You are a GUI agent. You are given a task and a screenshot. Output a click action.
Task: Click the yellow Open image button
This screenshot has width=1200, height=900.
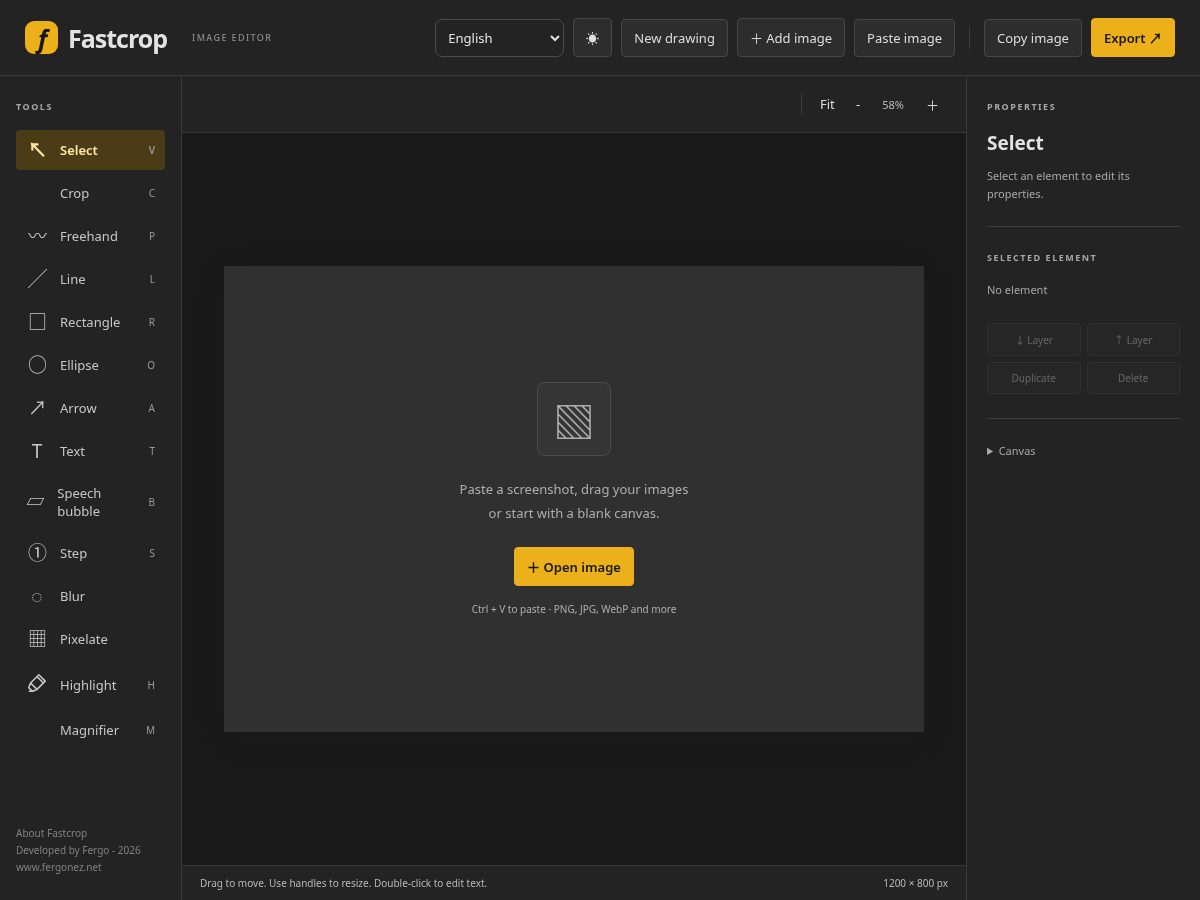574,567
